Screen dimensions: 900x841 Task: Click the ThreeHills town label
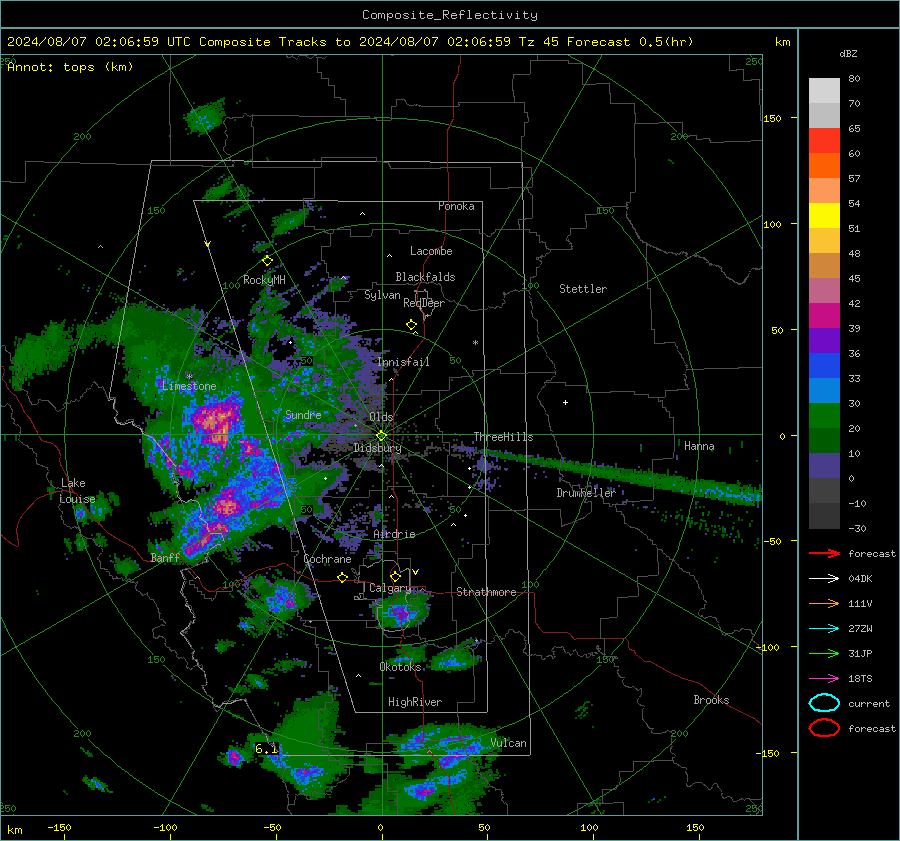(503, 437)
